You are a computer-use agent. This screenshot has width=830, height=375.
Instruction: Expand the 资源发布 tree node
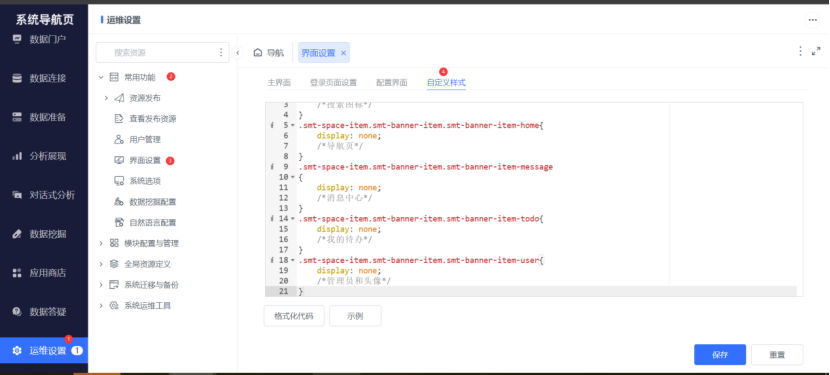106,98
